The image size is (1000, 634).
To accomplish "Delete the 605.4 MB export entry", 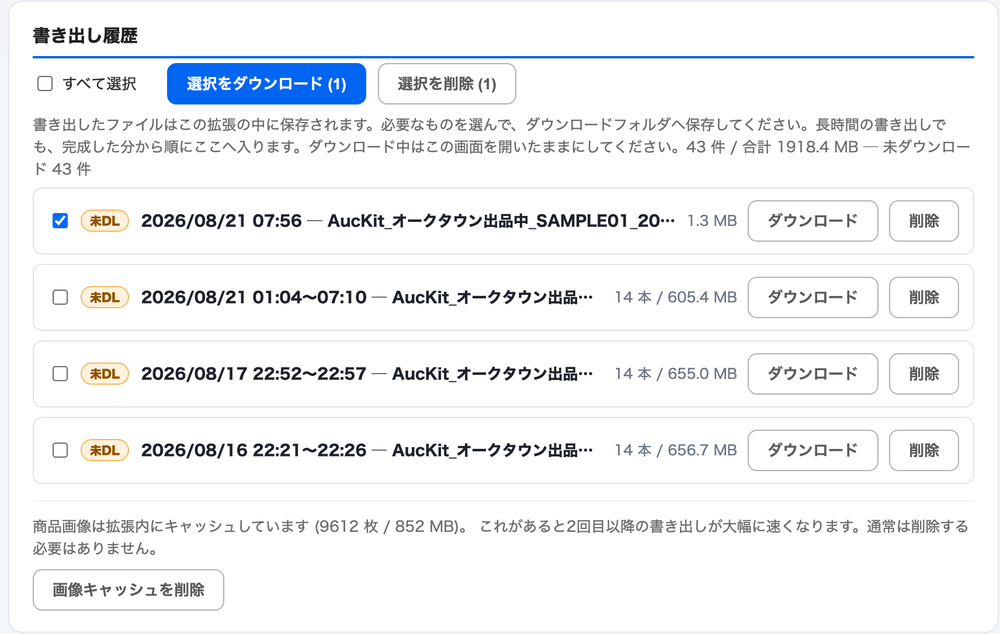I will [923, 297].
